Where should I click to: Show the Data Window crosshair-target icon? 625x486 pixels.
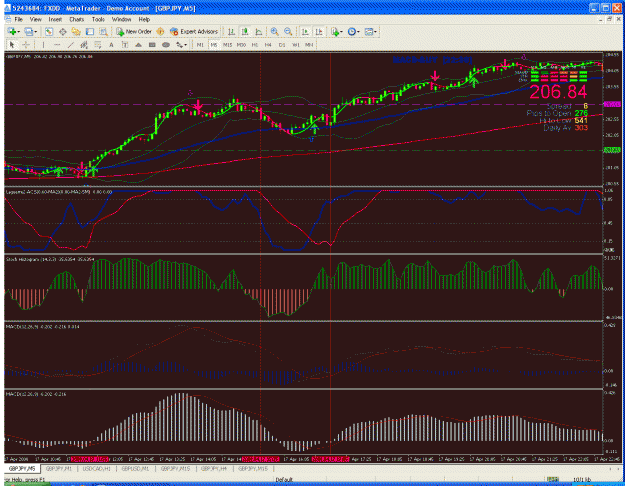[x=63, y=31]
